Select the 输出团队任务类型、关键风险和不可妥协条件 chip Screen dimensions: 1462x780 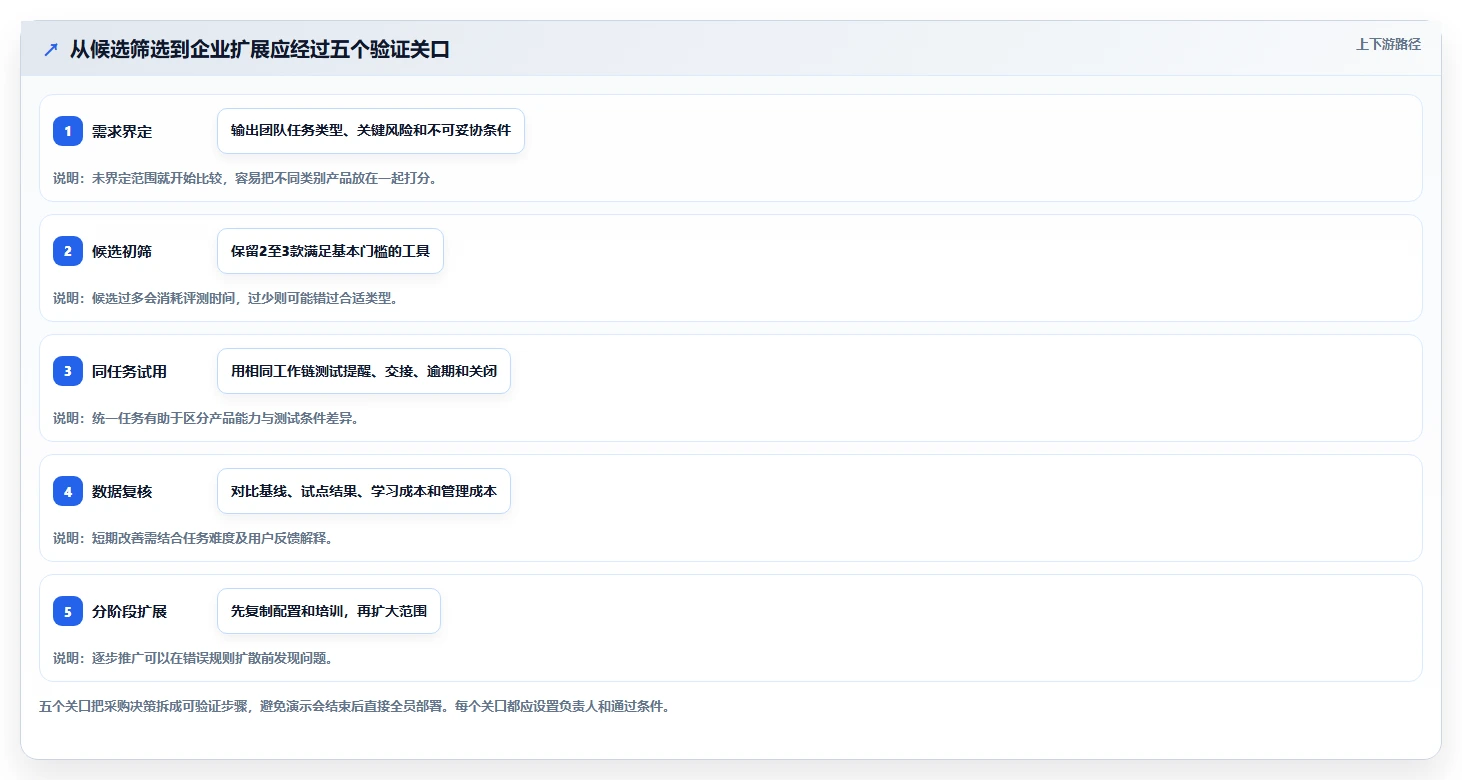click(x=371, y=131)
